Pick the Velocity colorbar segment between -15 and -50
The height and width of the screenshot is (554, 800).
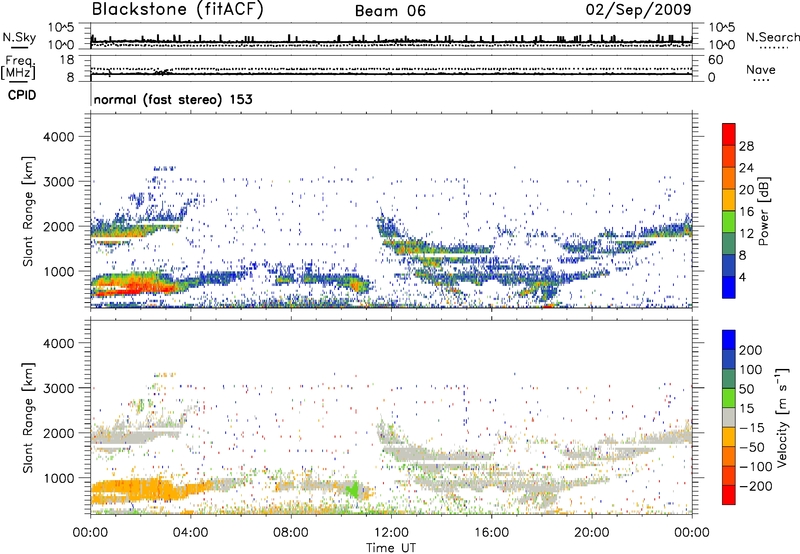[729, 437]
